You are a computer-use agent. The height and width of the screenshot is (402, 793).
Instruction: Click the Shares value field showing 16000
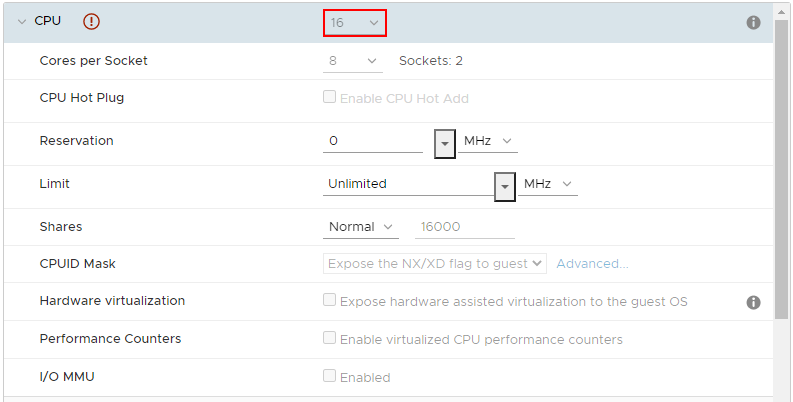465,227
